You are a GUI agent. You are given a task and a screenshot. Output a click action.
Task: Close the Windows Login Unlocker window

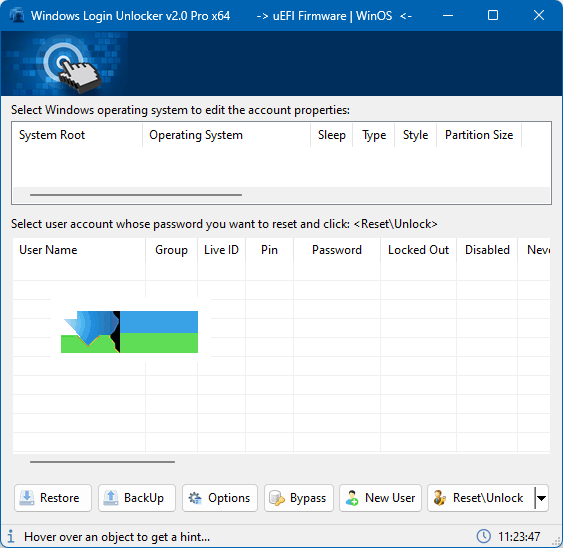point(539,15)
